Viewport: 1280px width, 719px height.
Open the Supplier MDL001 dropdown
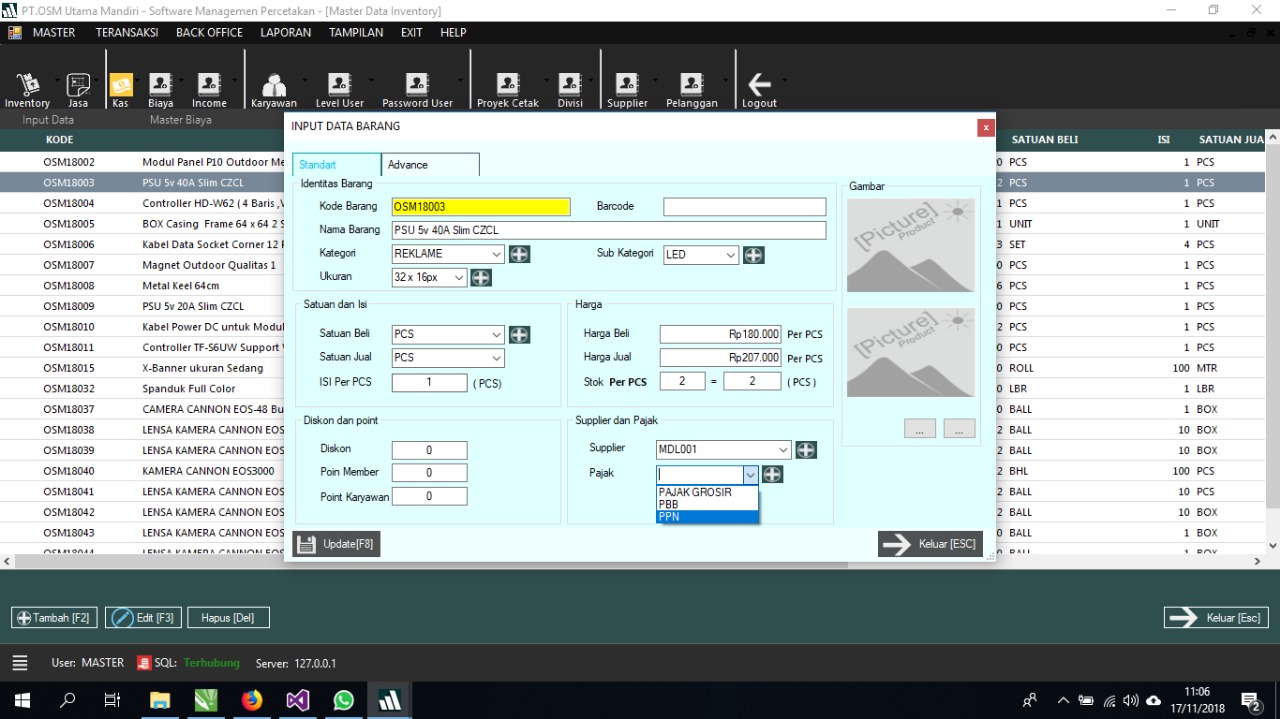(782, 450)
